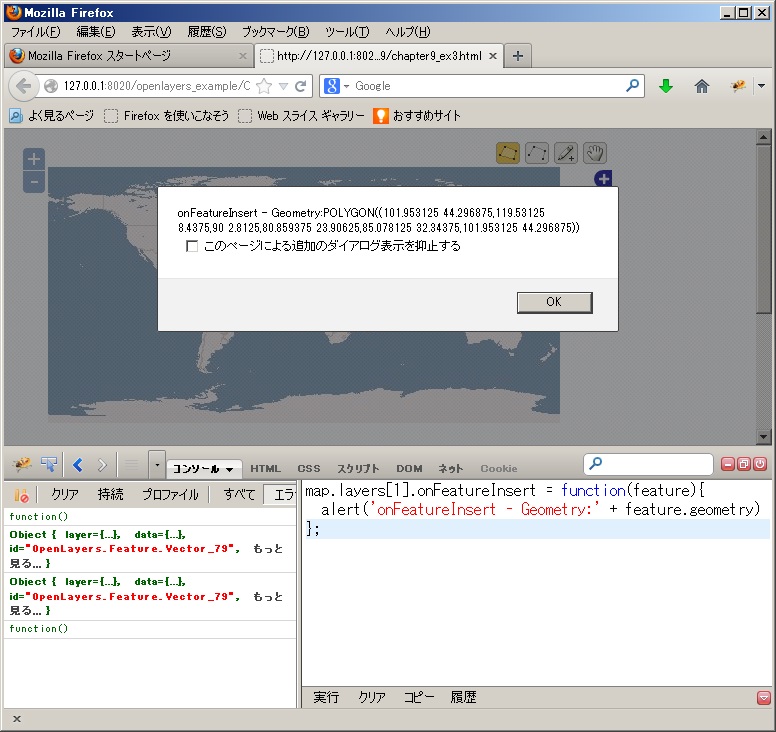Viewport: 776px width, 732px height.
Task: Open the Firefox downloads green arrow
Action: [x=666, y=86]
